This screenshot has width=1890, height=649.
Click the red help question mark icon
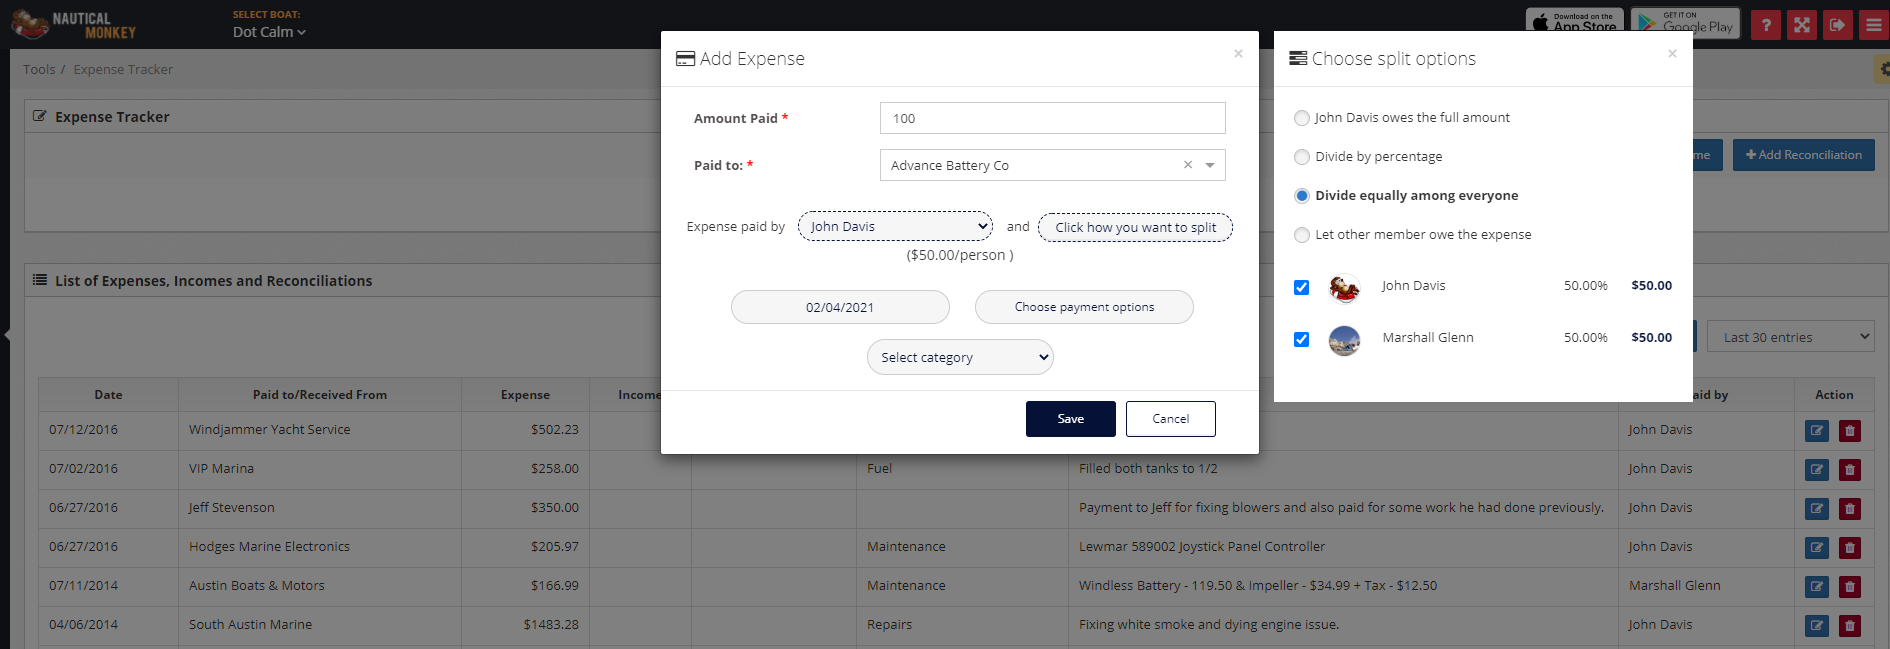pyautogui.click(x=1766, y=25)
